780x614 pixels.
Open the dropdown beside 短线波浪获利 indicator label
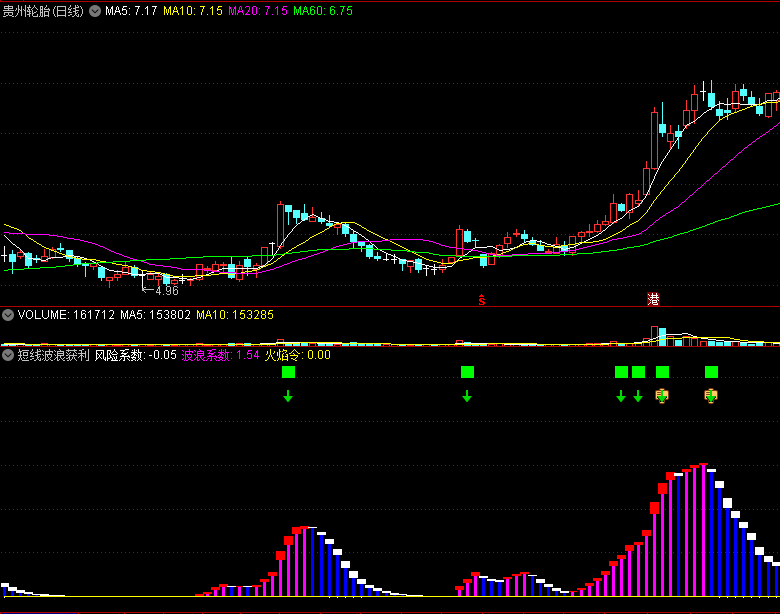(7, 355)
